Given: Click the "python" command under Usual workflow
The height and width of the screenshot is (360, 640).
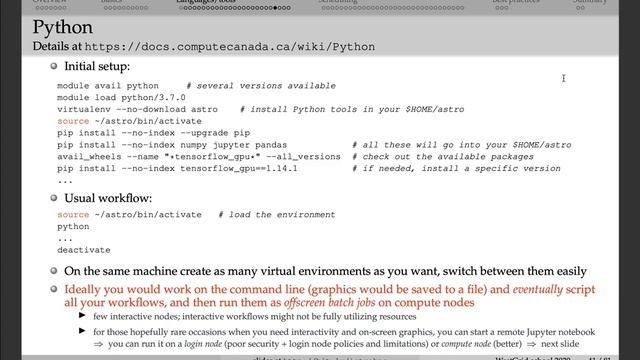Looking at the screenshot, I should 73,227.
